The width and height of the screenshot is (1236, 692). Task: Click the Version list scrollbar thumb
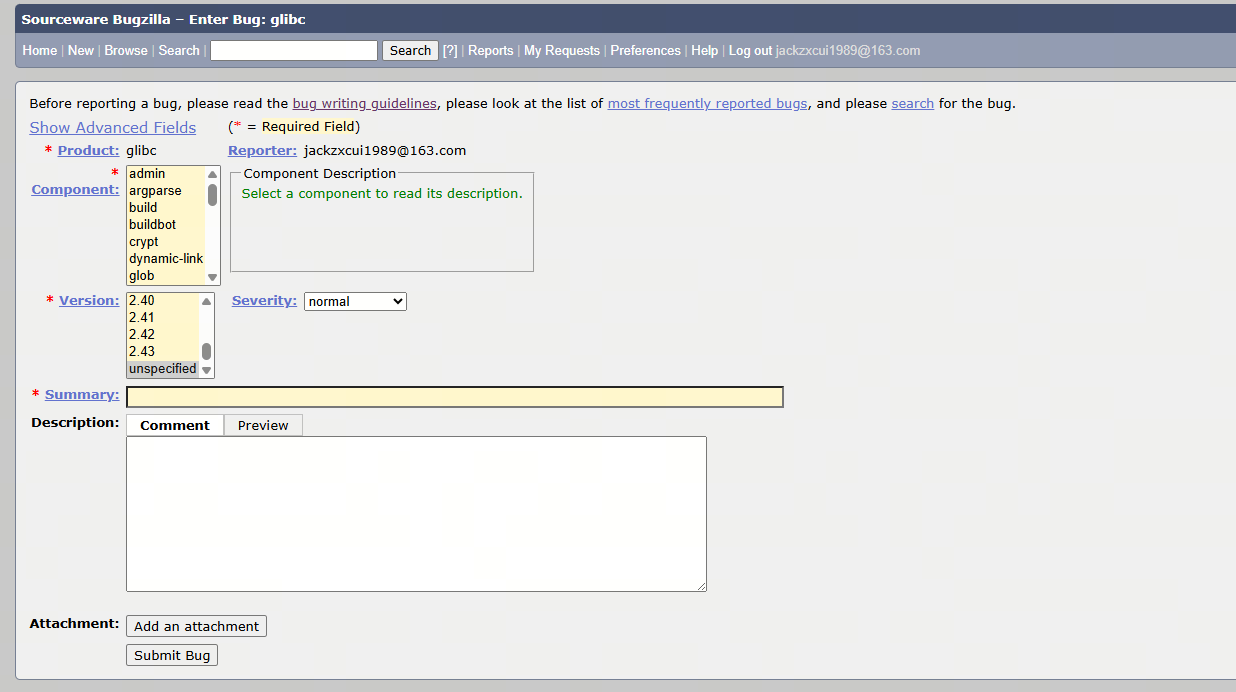click(206, 352)
